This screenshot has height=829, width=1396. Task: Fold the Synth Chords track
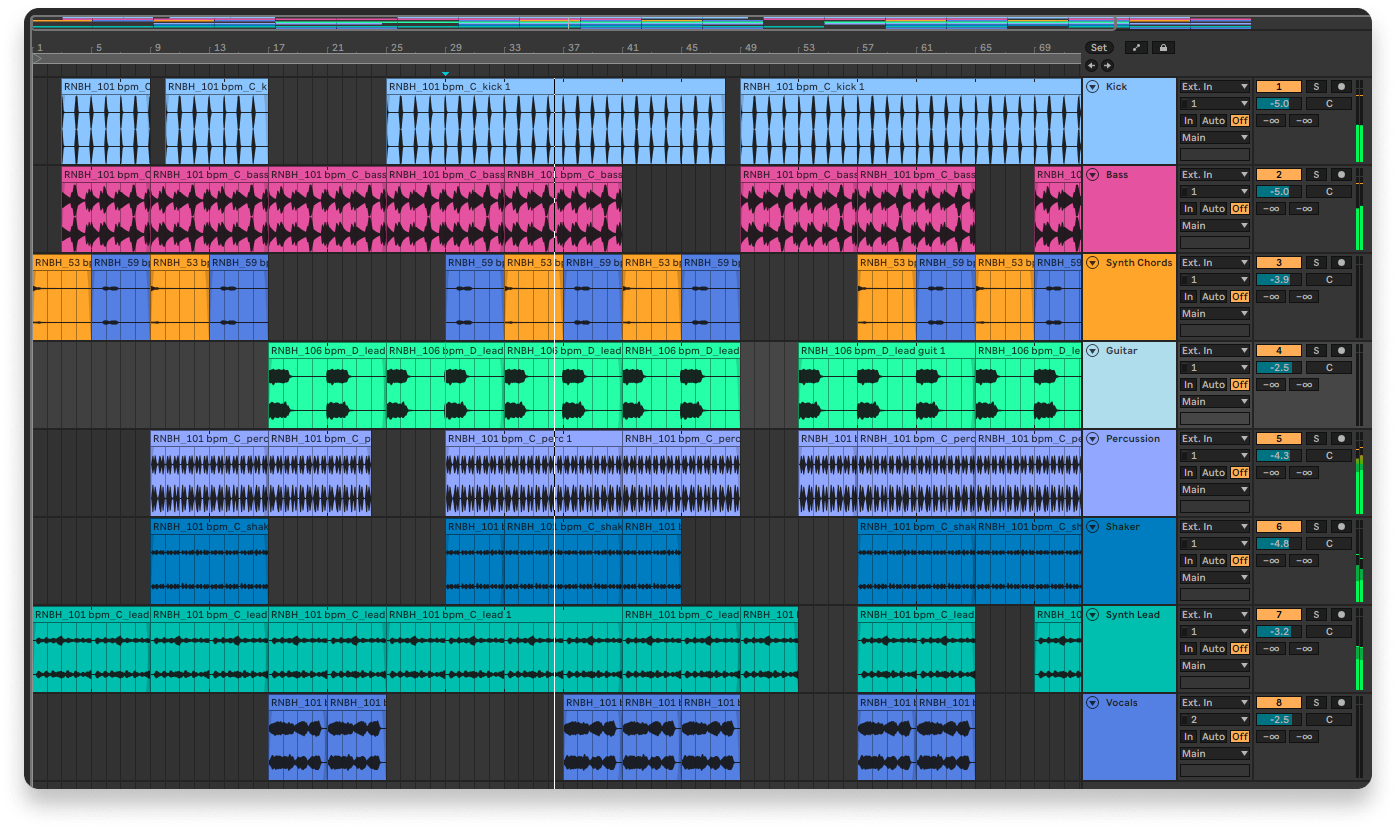pyautogui.click(x=1092, y=263)
